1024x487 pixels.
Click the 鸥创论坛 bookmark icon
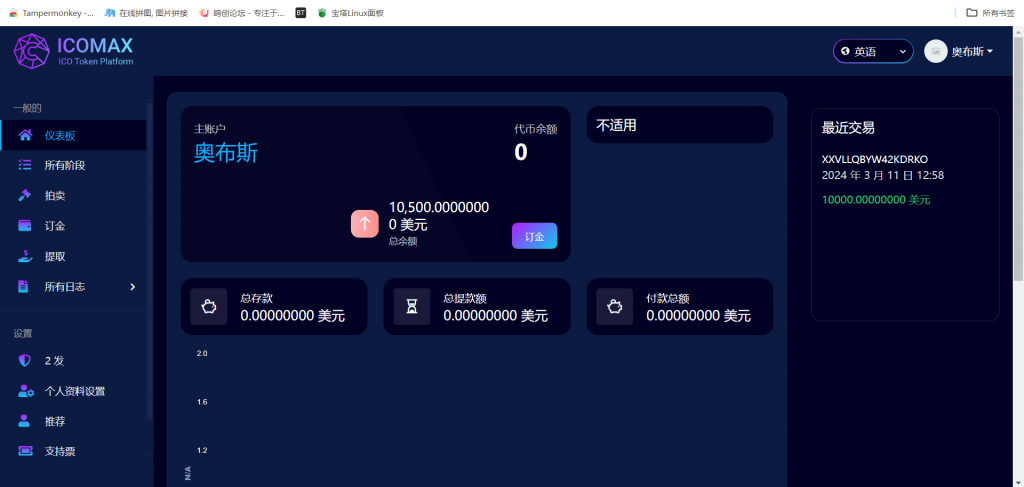click(204, 12)
